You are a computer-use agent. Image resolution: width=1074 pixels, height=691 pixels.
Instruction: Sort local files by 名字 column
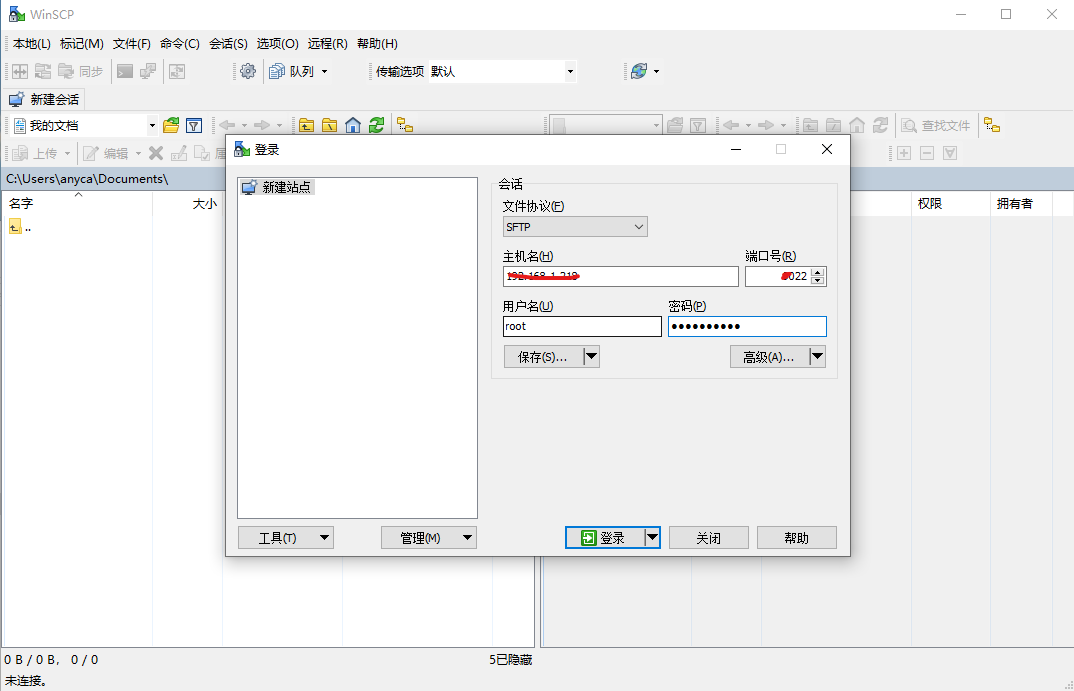click(77, 203)
